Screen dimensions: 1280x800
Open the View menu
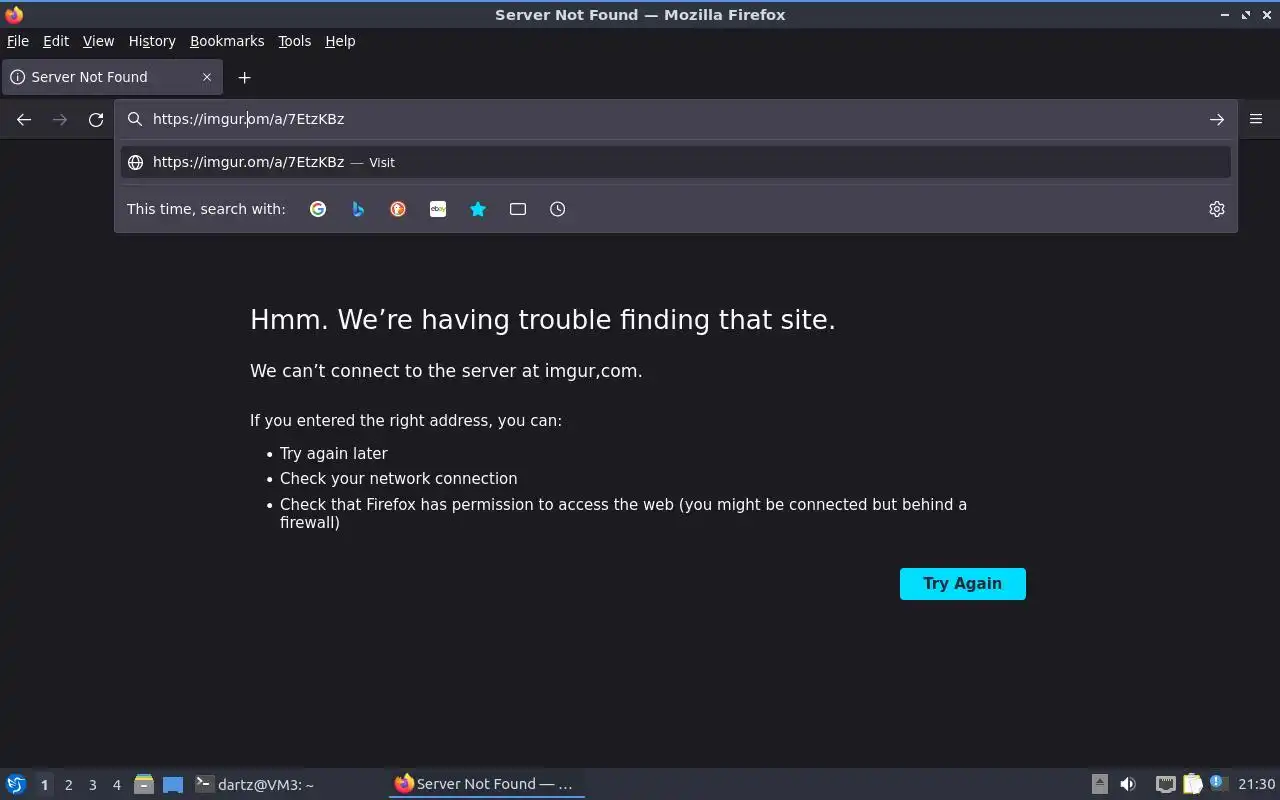(98, 41)
